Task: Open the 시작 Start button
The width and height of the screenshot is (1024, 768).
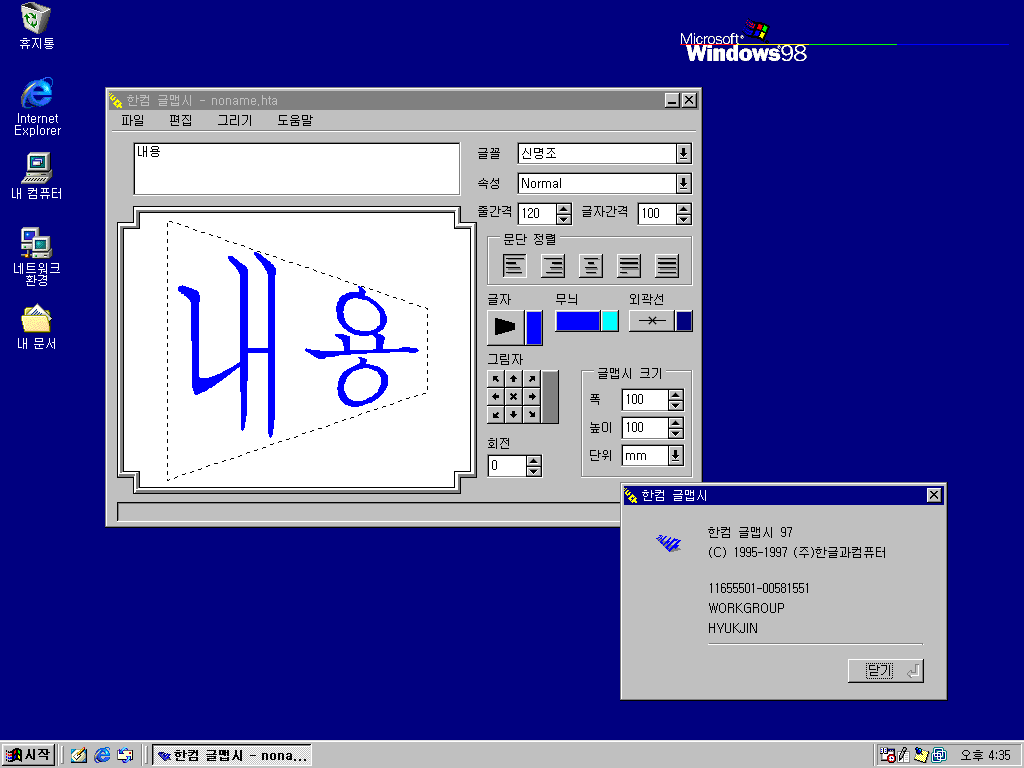Action: pos(28,755)
